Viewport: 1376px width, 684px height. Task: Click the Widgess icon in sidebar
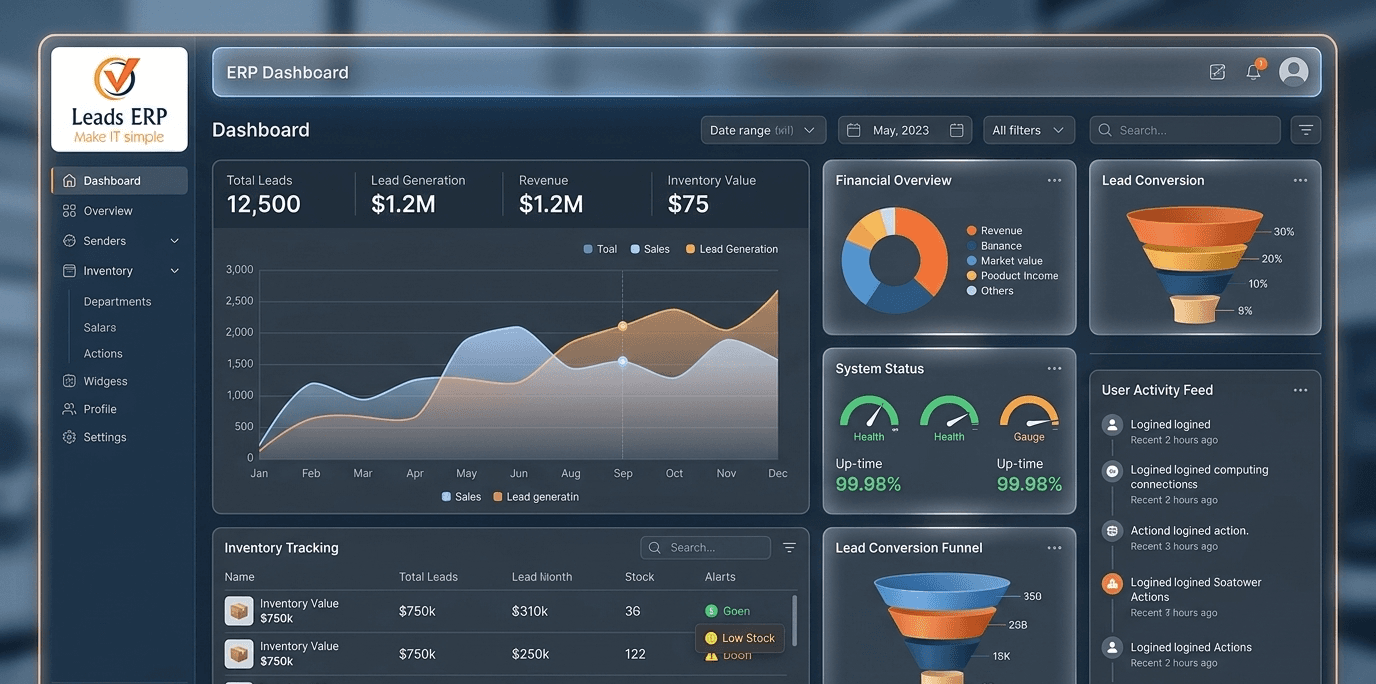[x=69, y=381]
